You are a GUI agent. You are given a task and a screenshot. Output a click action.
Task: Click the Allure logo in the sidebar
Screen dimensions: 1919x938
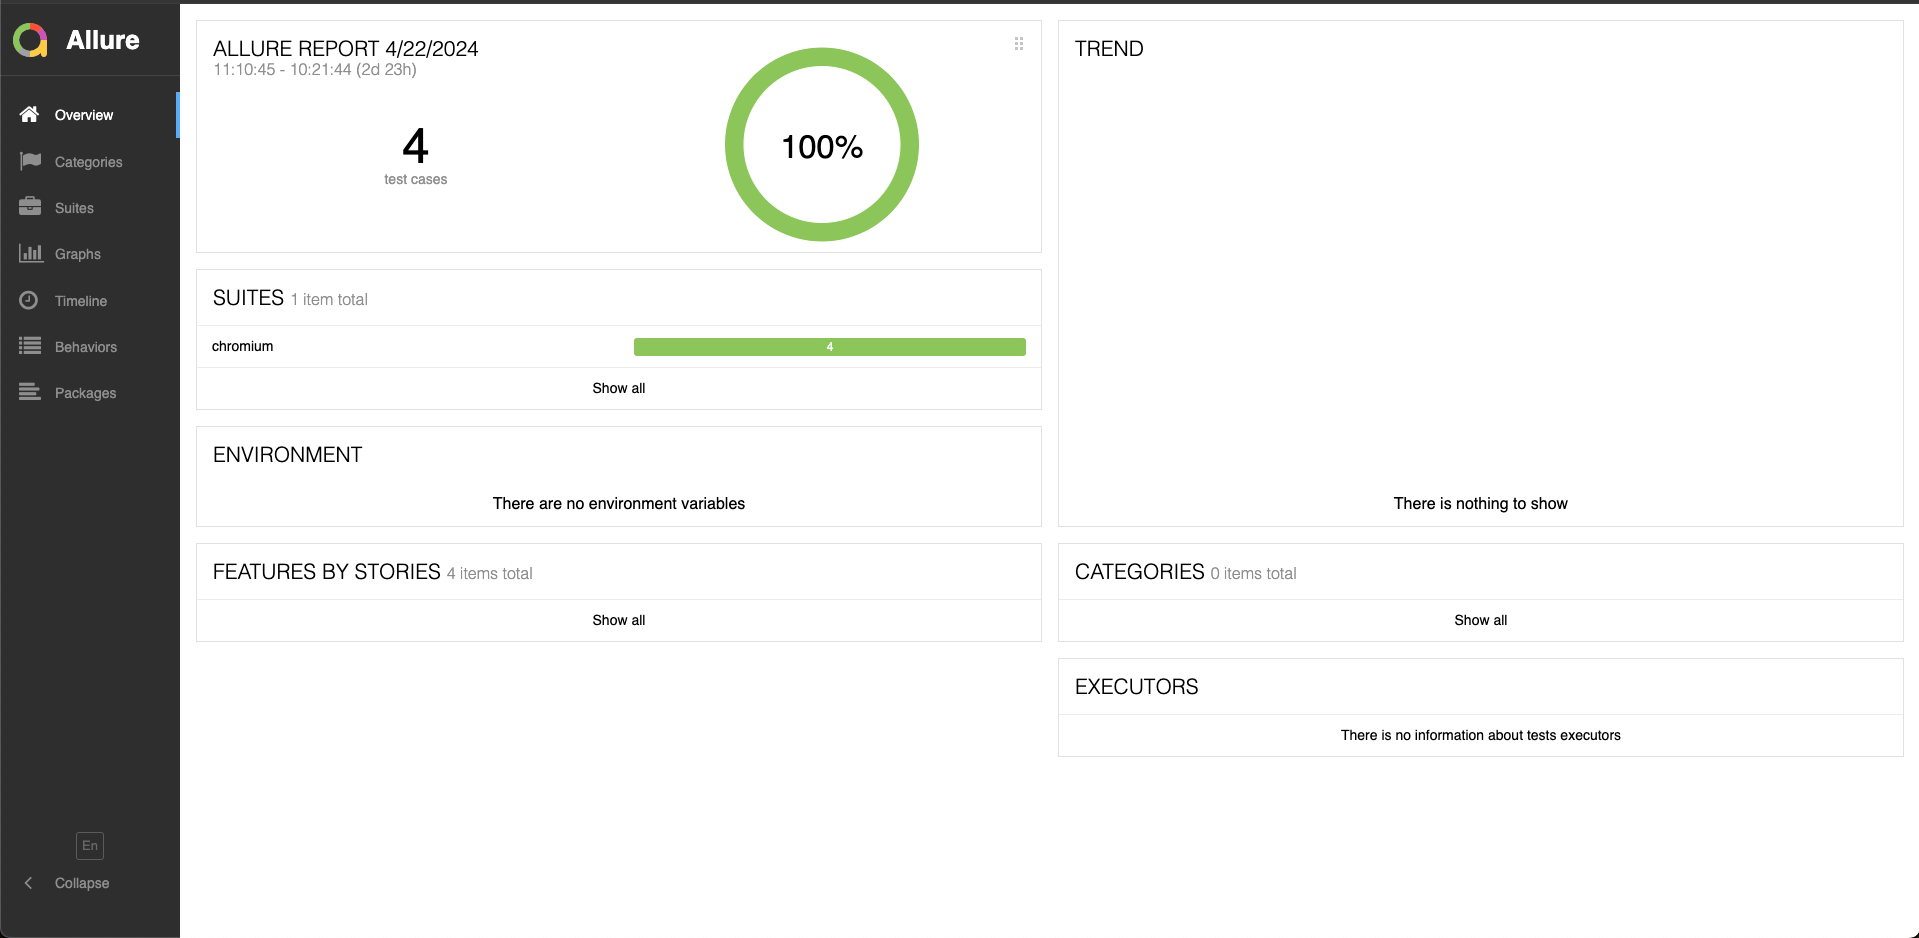coord(30,40)
